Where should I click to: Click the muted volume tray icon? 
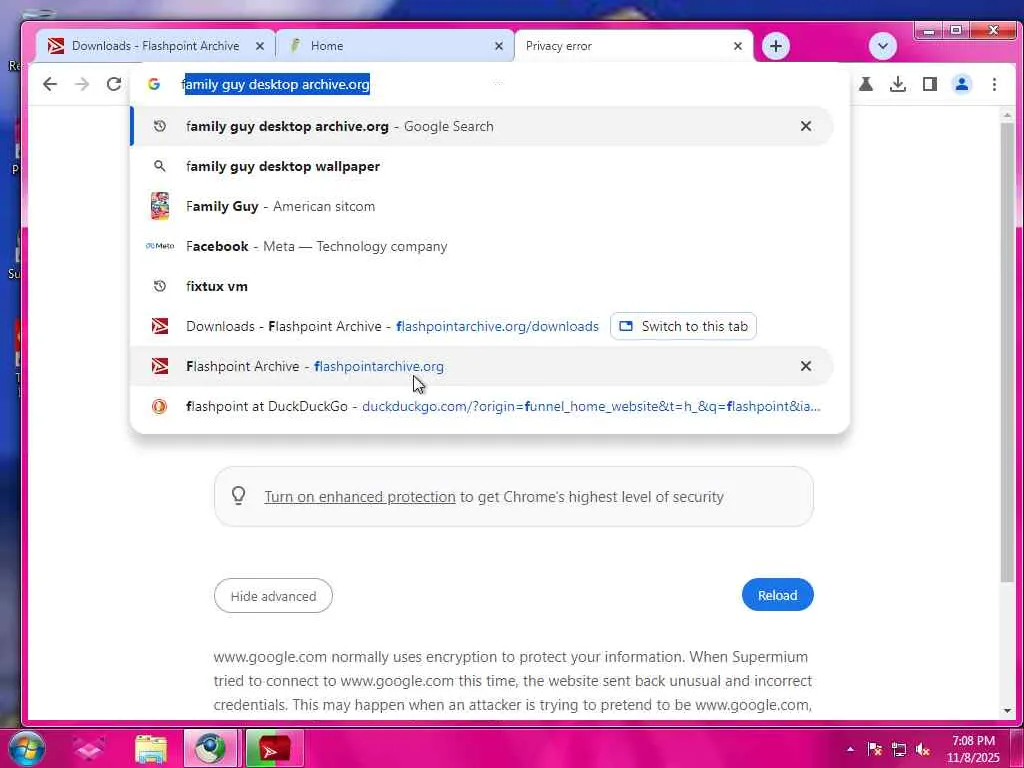(x=923, y=749)
